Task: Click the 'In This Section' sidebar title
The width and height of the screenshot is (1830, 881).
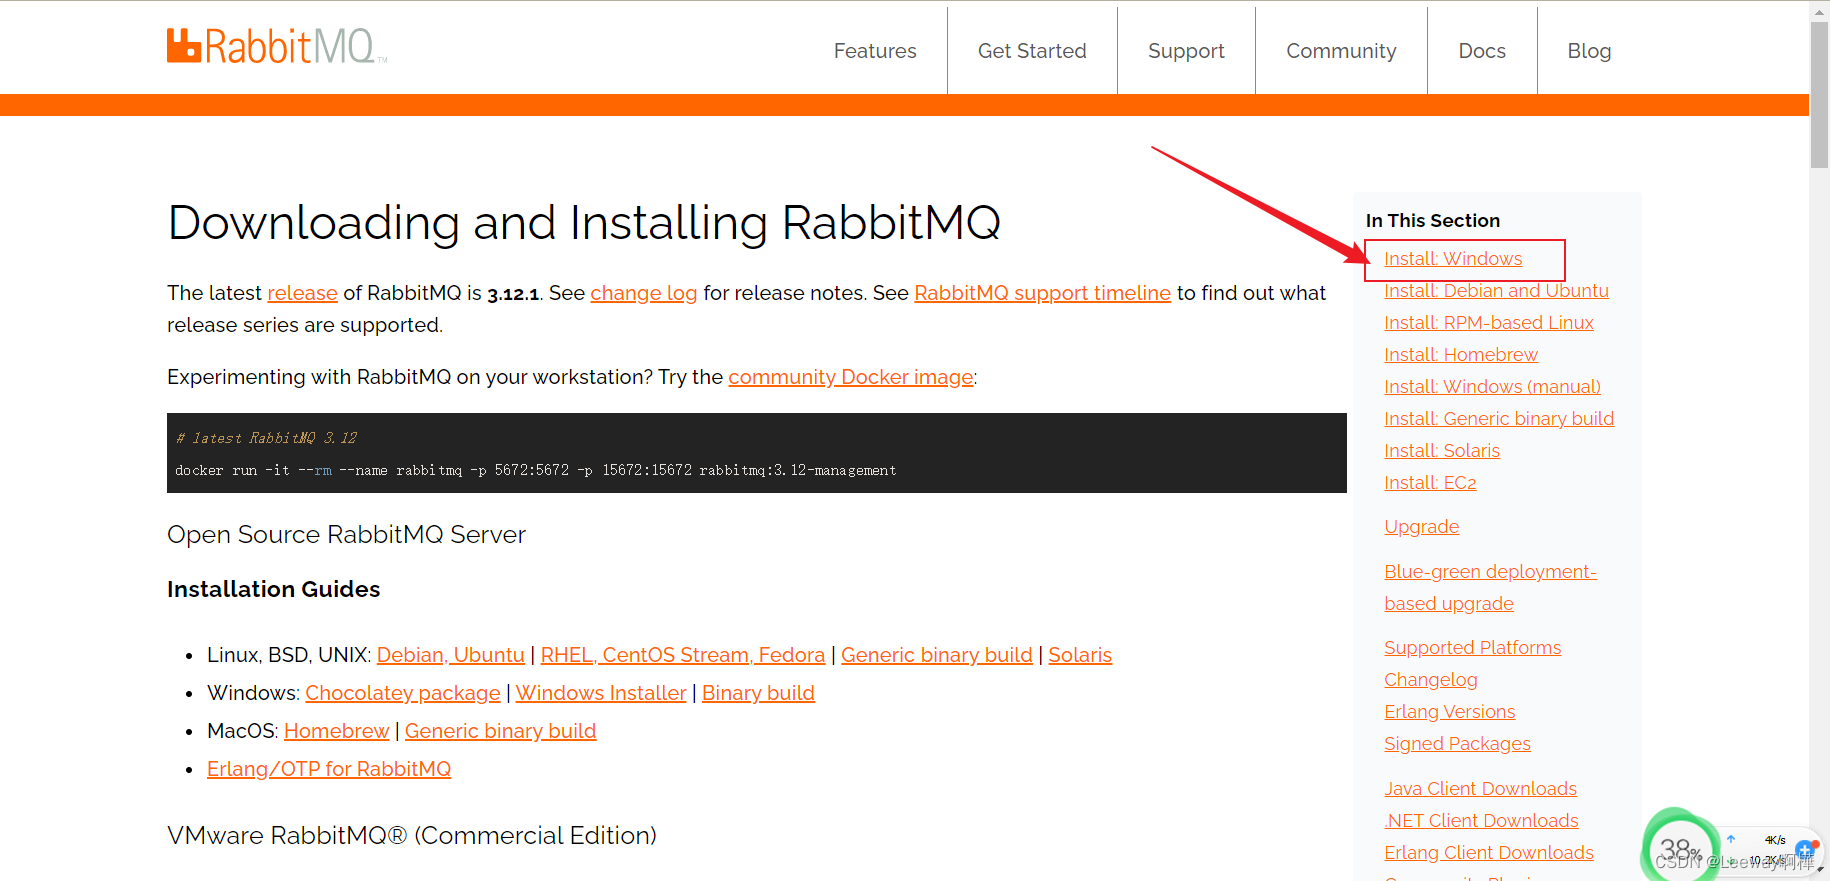Action: 1433,221
